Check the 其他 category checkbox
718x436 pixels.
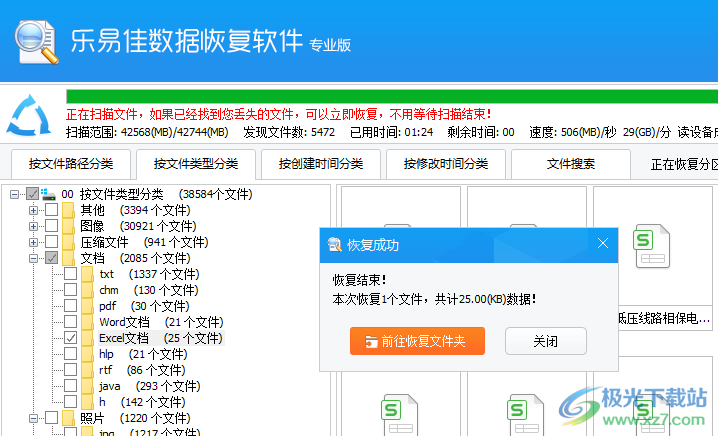click(52, 210)
